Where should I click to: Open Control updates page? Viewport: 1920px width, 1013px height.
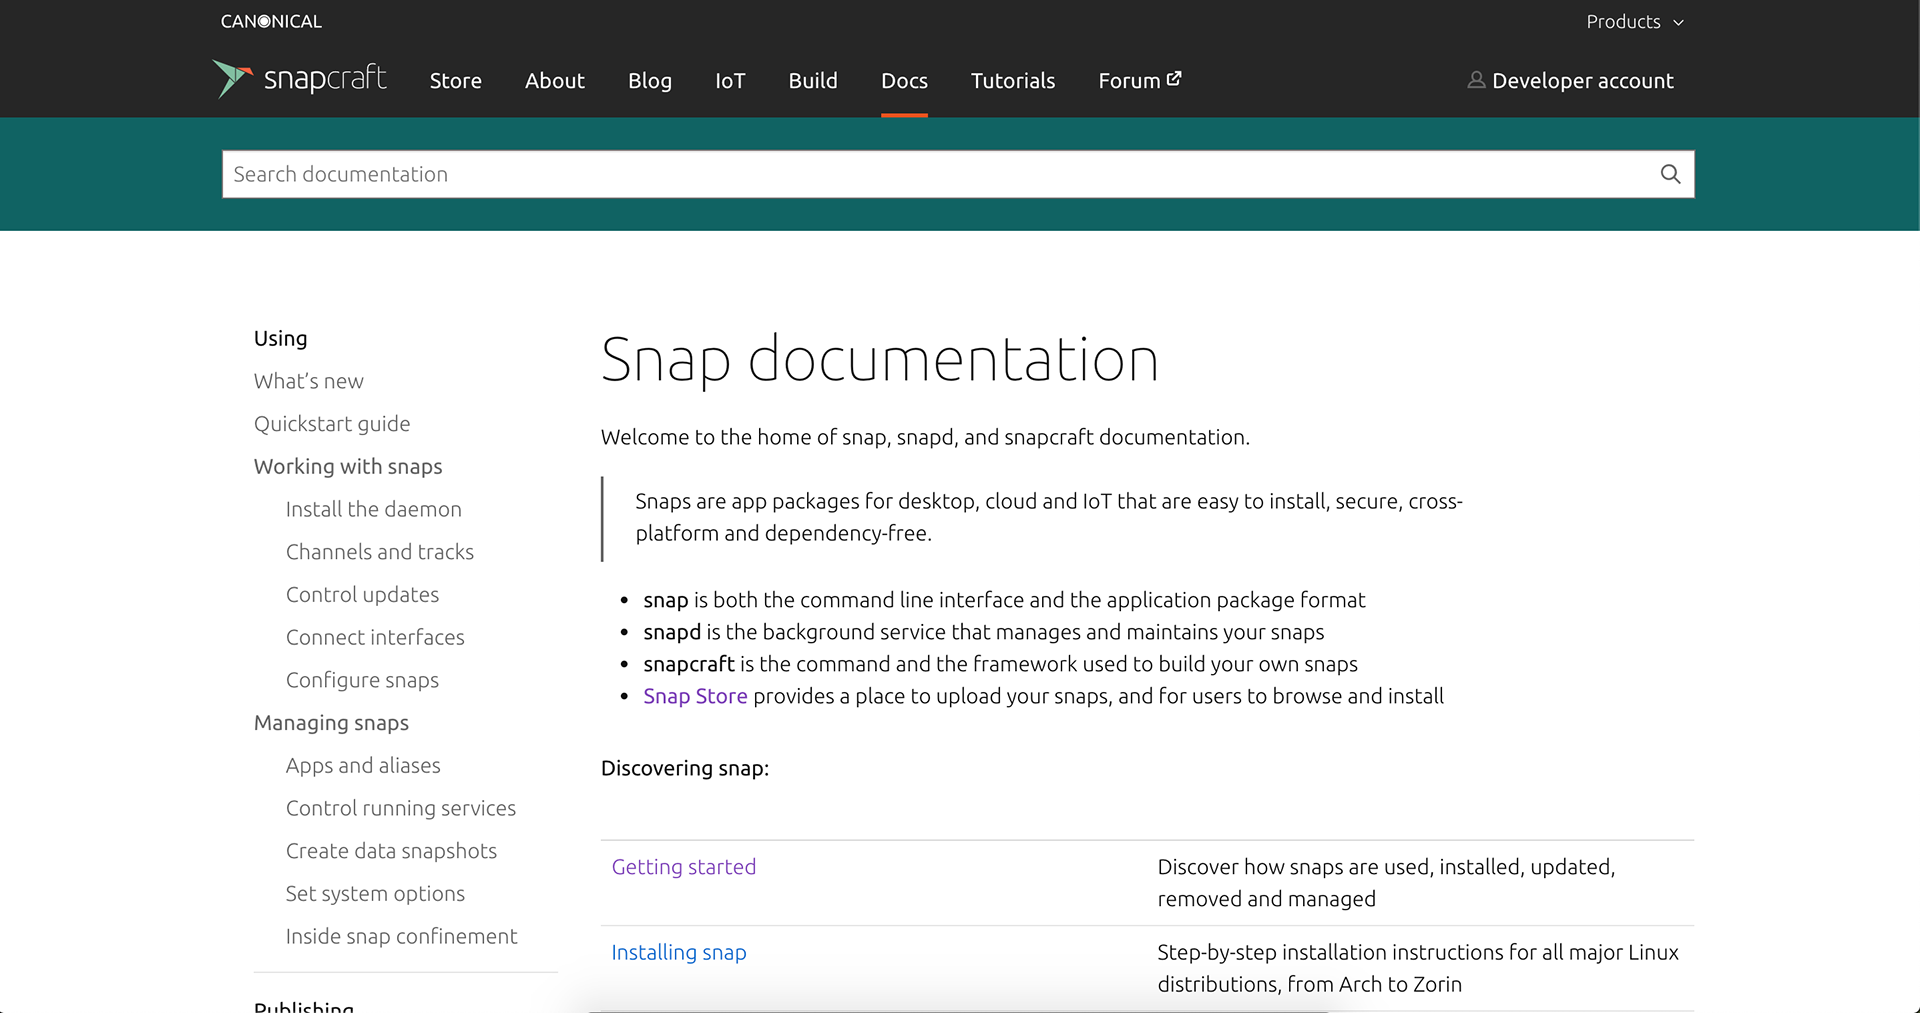[363, 595]
